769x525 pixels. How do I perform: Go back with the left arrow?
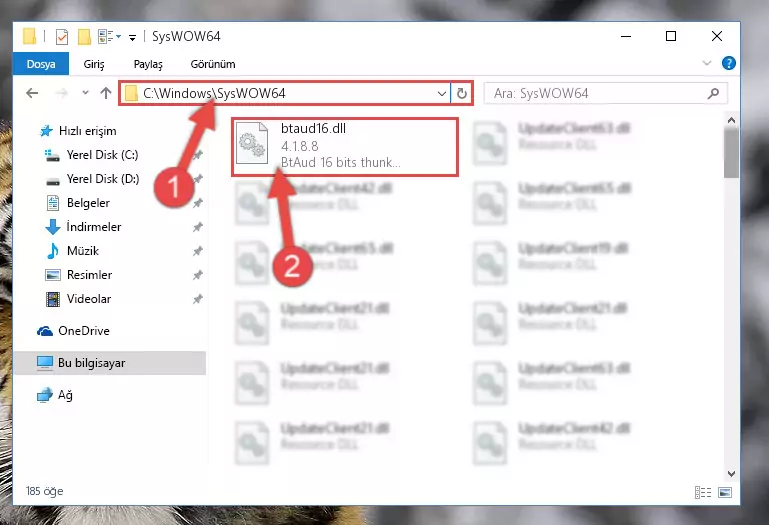pos(32,93)
